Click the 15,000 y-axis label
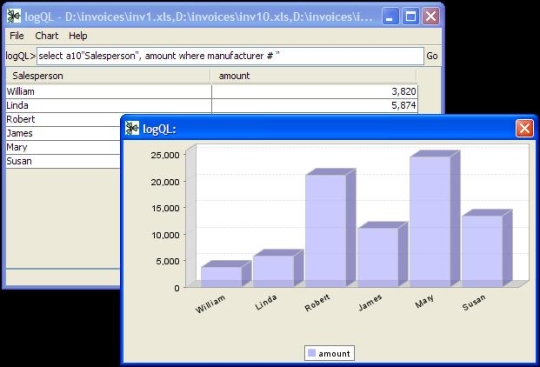540x367 pixels. pyautogui.click(x=165, y=208)
